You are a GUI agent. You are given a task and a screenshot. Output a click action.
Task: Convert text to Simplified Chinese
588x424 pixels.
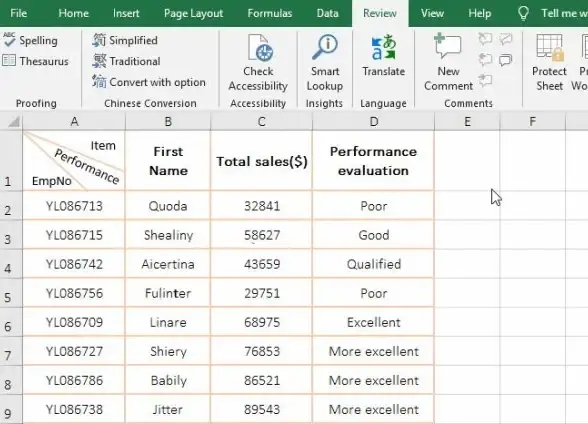click(125, 40)
